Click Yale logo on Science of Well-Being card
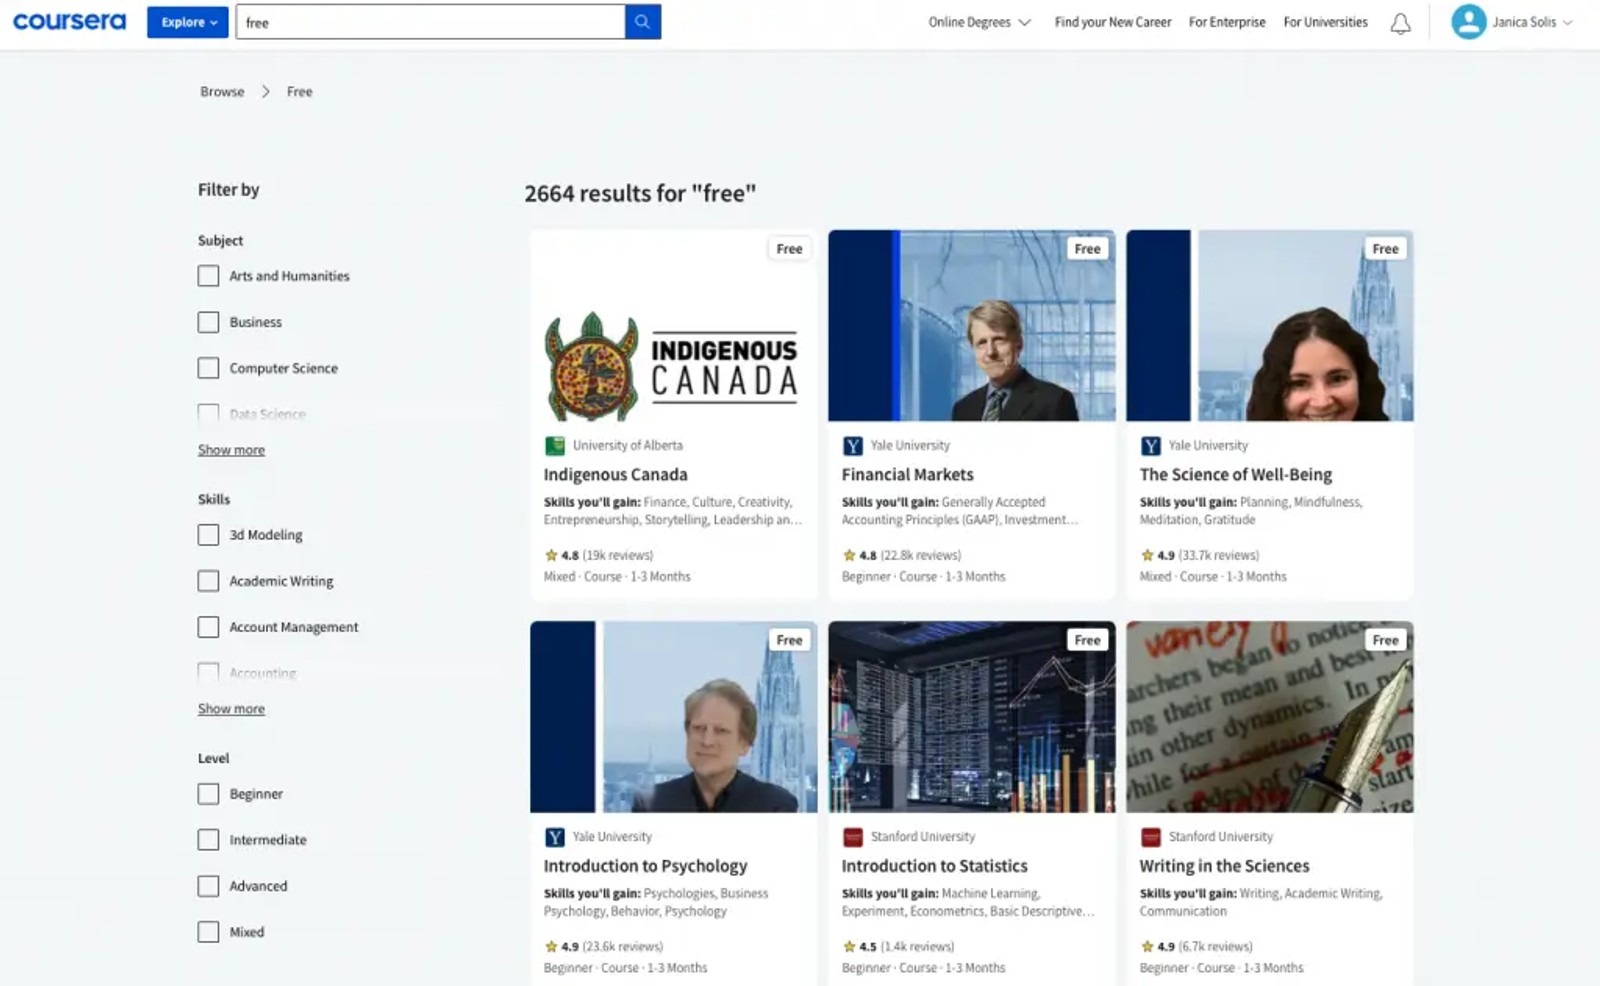This screenshot has height=986, width=1600. 1150,446
